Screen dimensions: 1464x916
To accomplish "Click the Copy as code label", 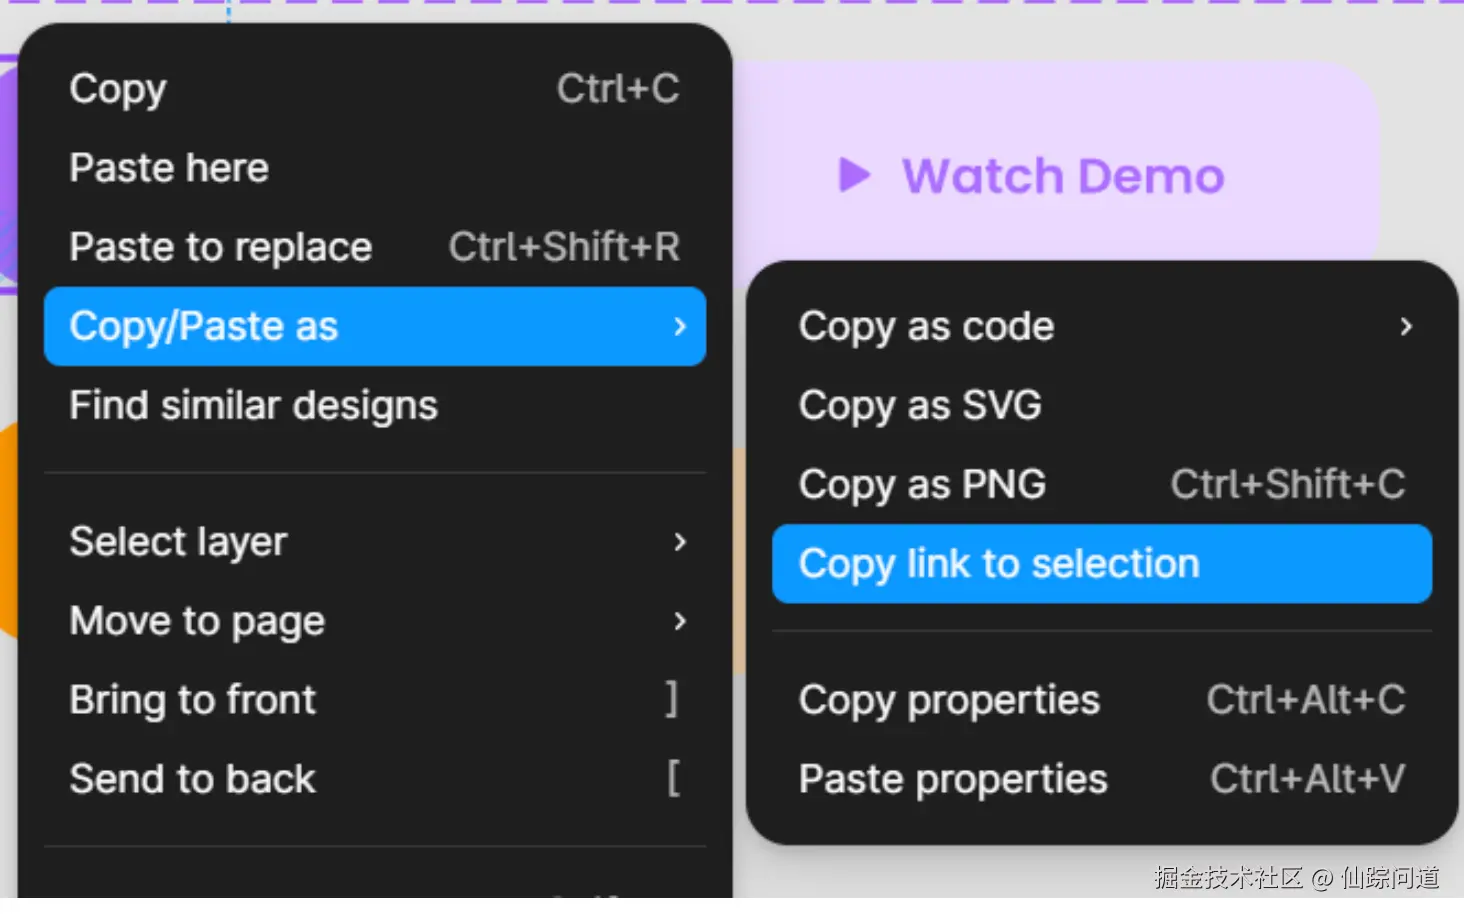I will 926,327.
